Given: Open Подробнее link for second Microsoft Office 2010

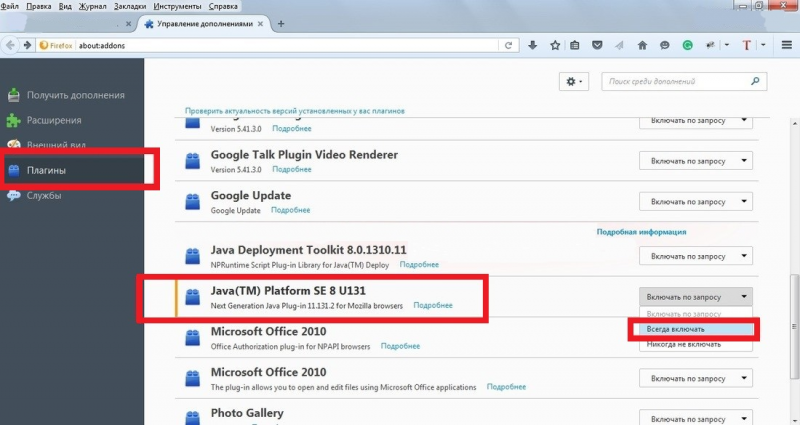Looking at the screenshot, I should [506, 387].
